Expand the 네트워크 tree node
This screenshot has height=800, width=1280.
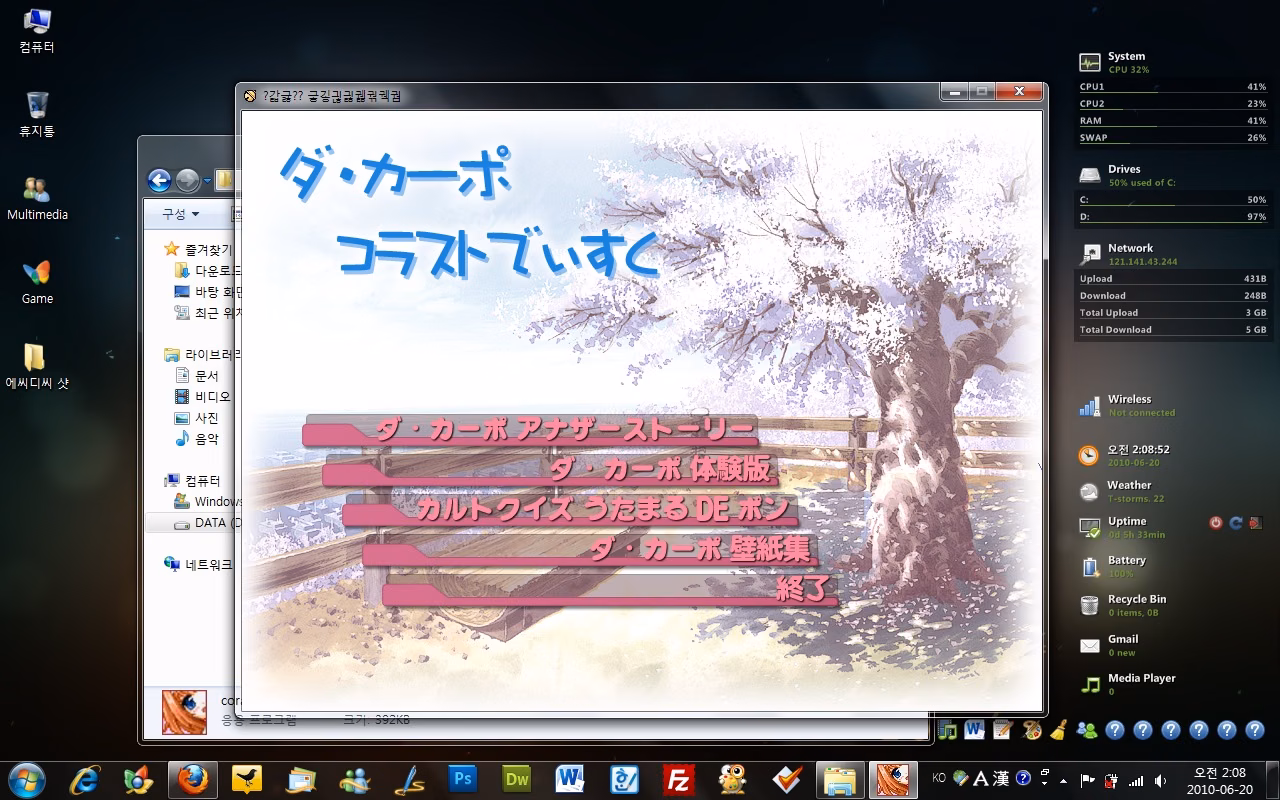coord(208,565)
